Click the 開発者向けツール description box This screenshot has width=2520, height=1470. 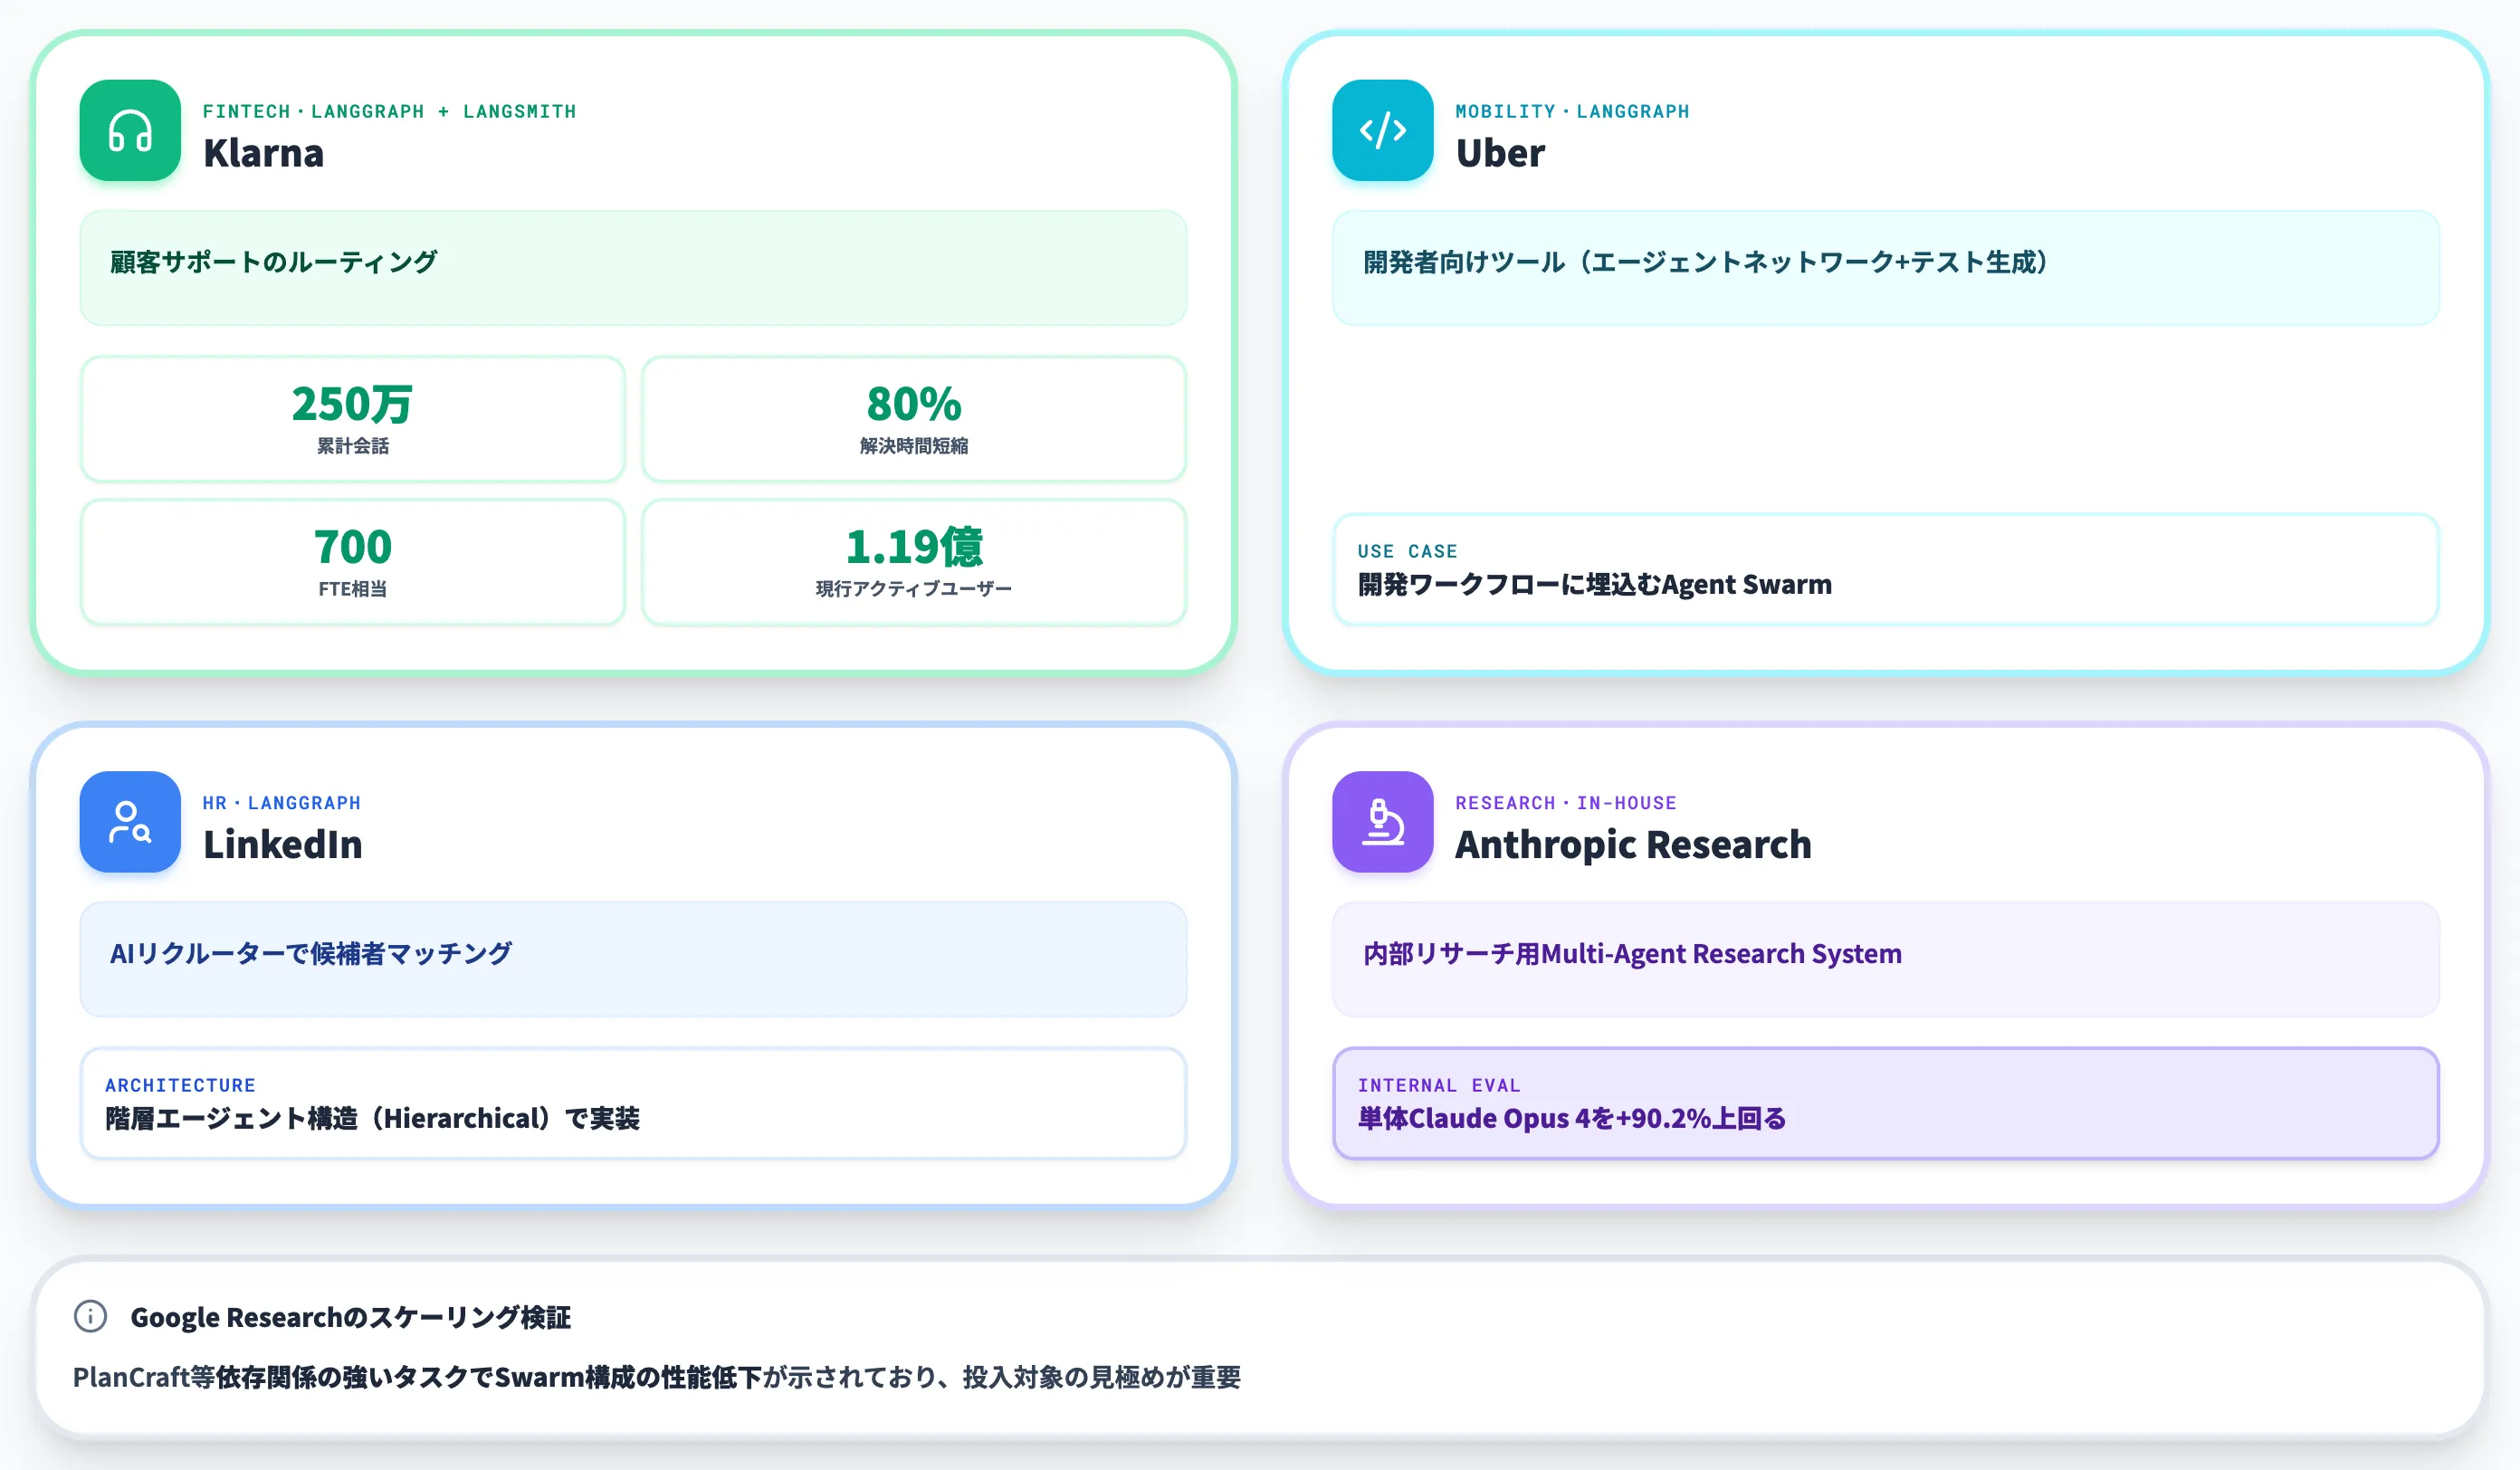(1885, 267)
